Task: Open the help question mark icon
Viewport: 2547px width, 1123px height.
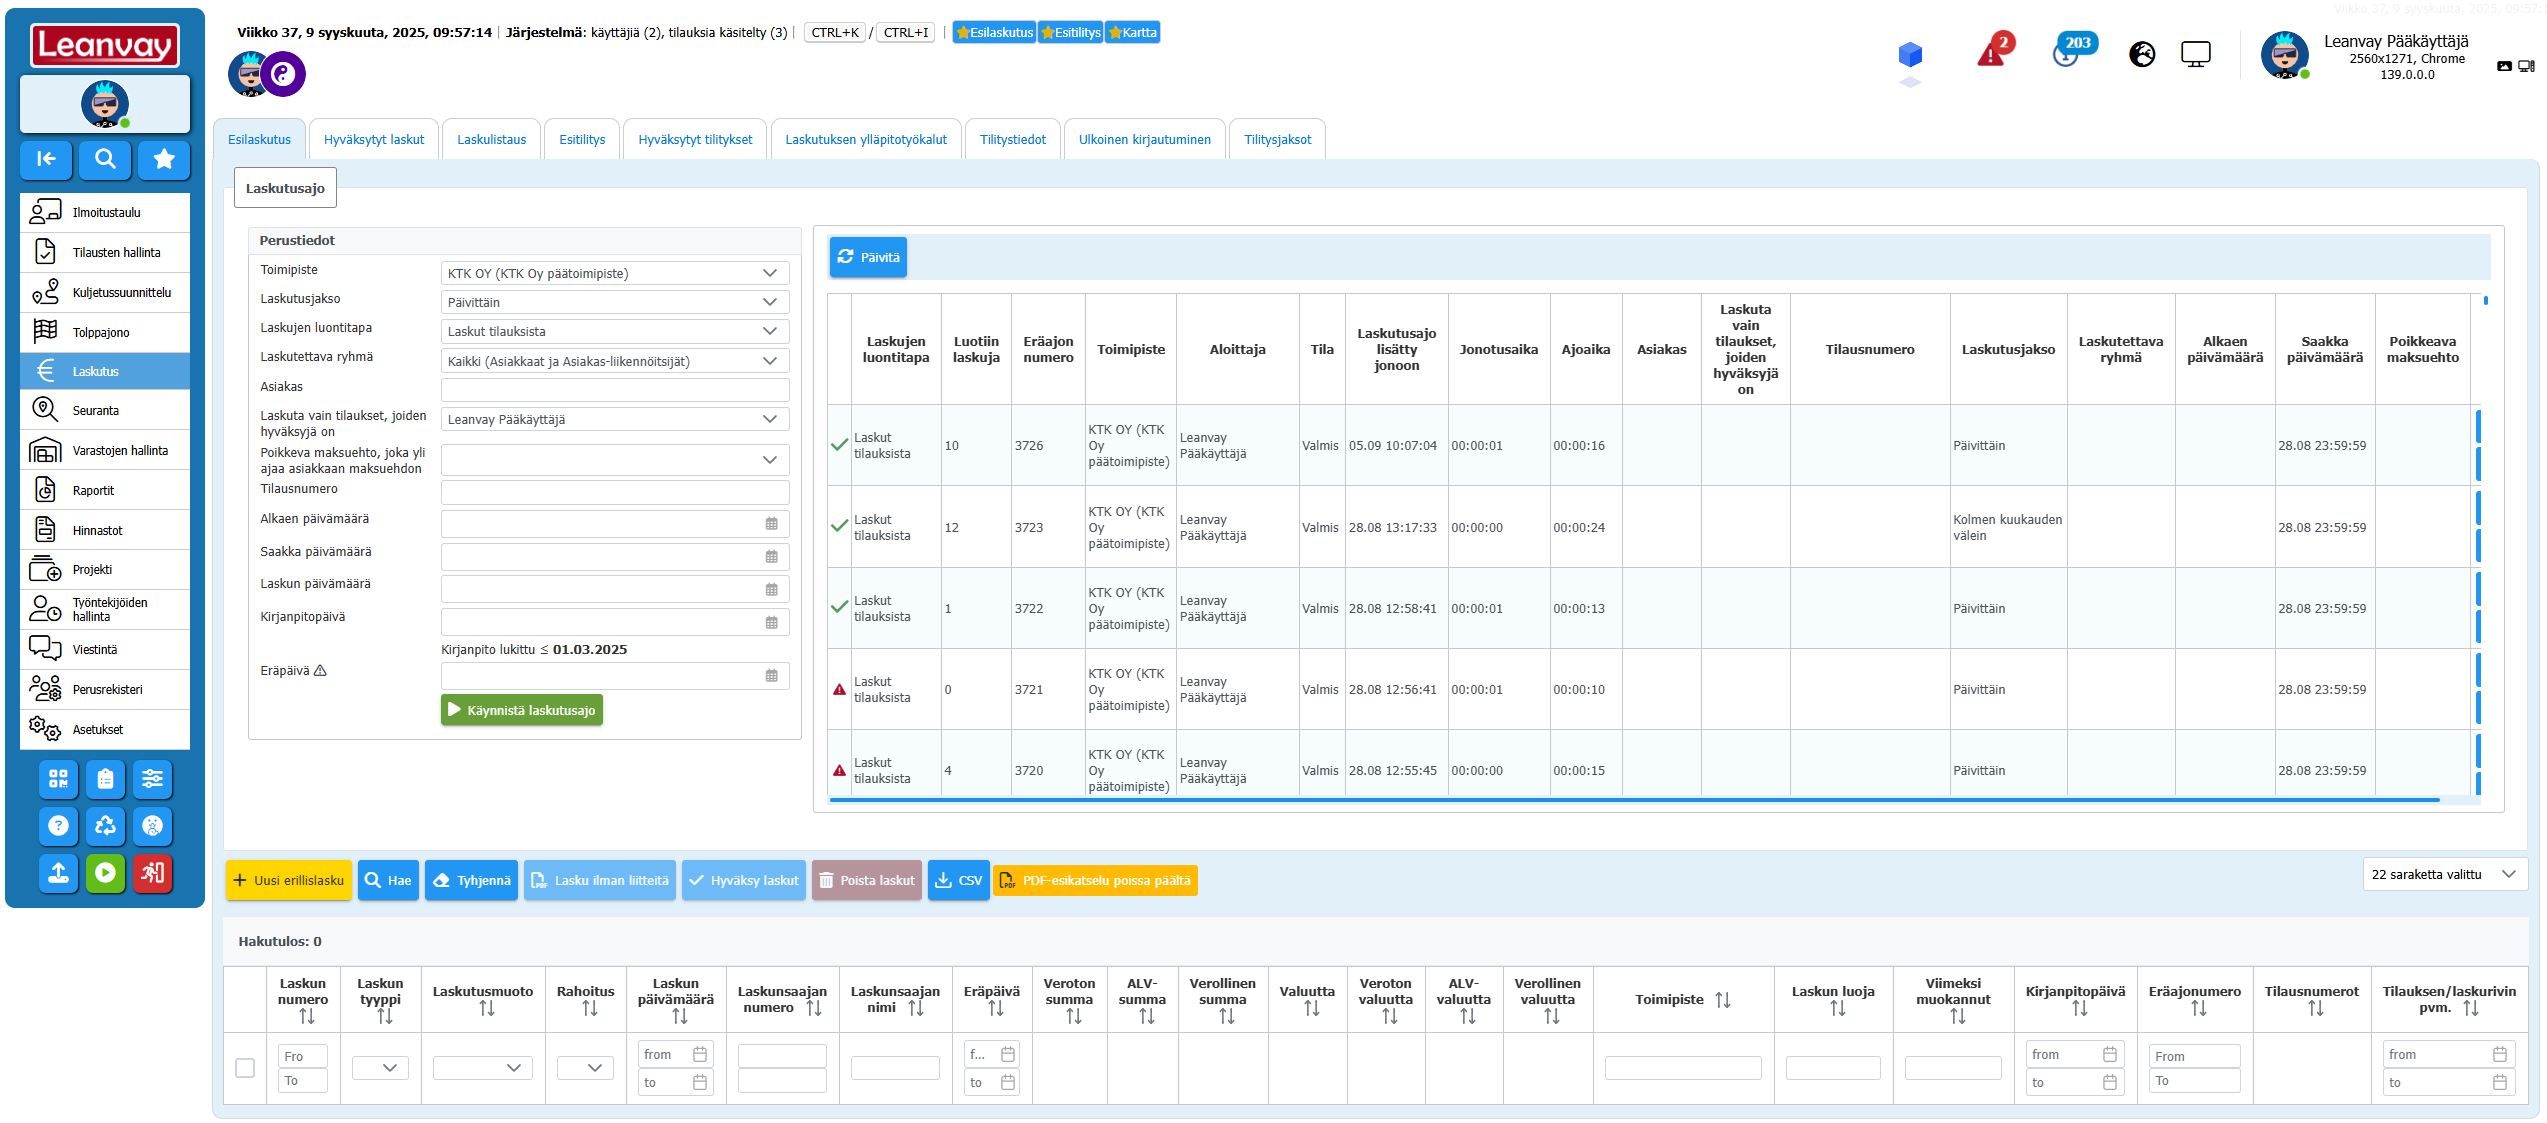Action: [58, 826]
